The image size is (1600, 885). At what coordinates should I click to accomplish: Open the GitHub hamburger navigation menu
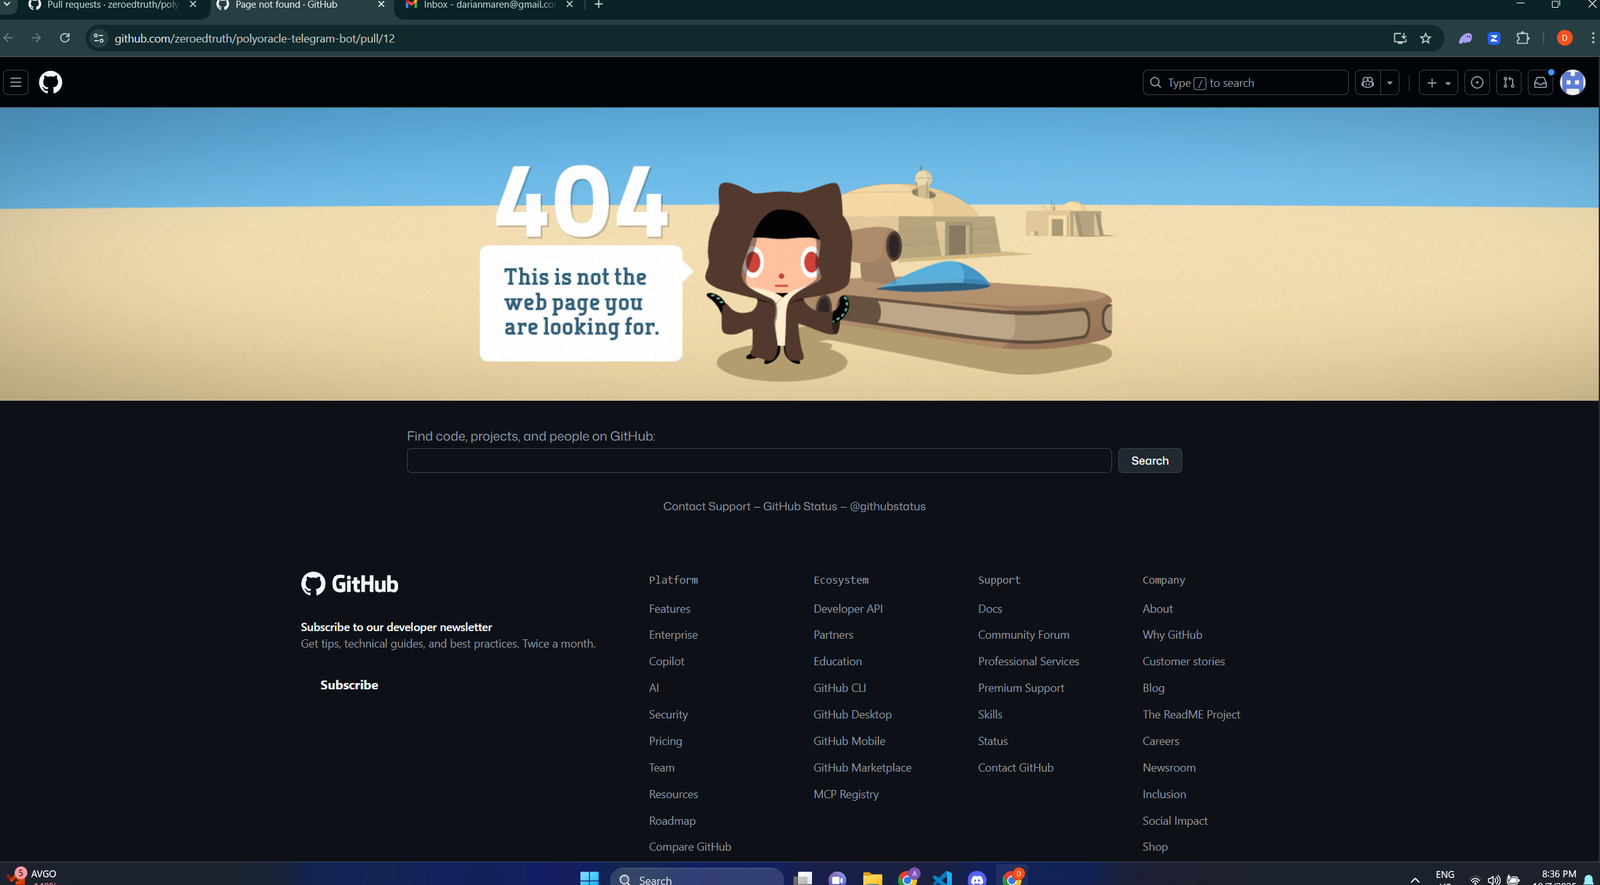click(x=16, y=82)
